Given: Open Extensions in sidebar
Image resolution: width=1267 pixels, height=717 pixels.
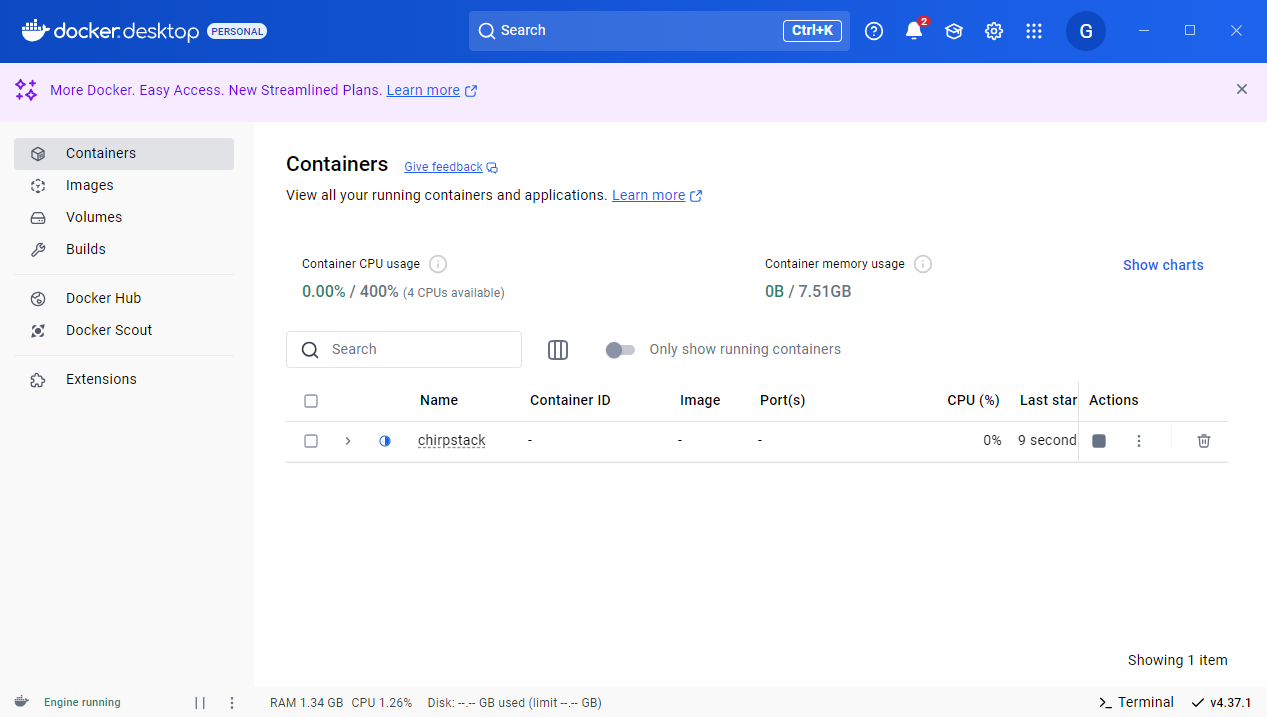Looking at the screenshot, I should click(124, 380).
